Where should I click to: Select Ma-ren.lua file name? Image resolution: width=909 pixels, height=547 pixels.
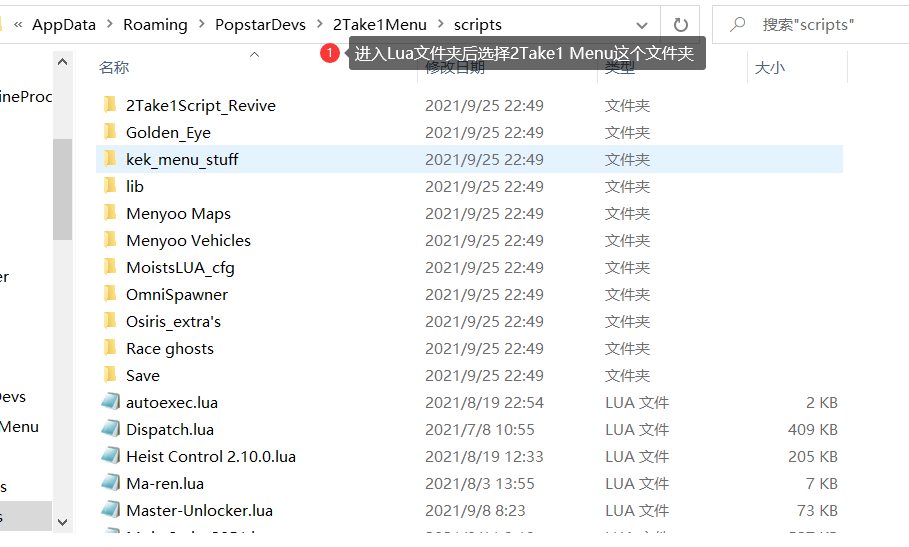click(165, 484)
